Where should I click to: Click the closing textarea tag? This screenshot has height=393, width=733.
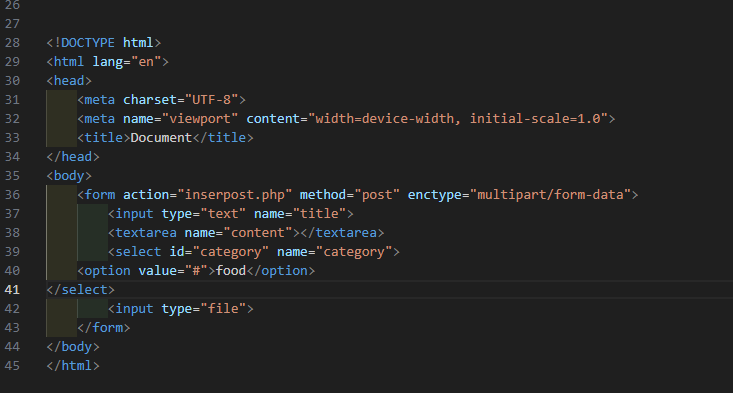342,233
